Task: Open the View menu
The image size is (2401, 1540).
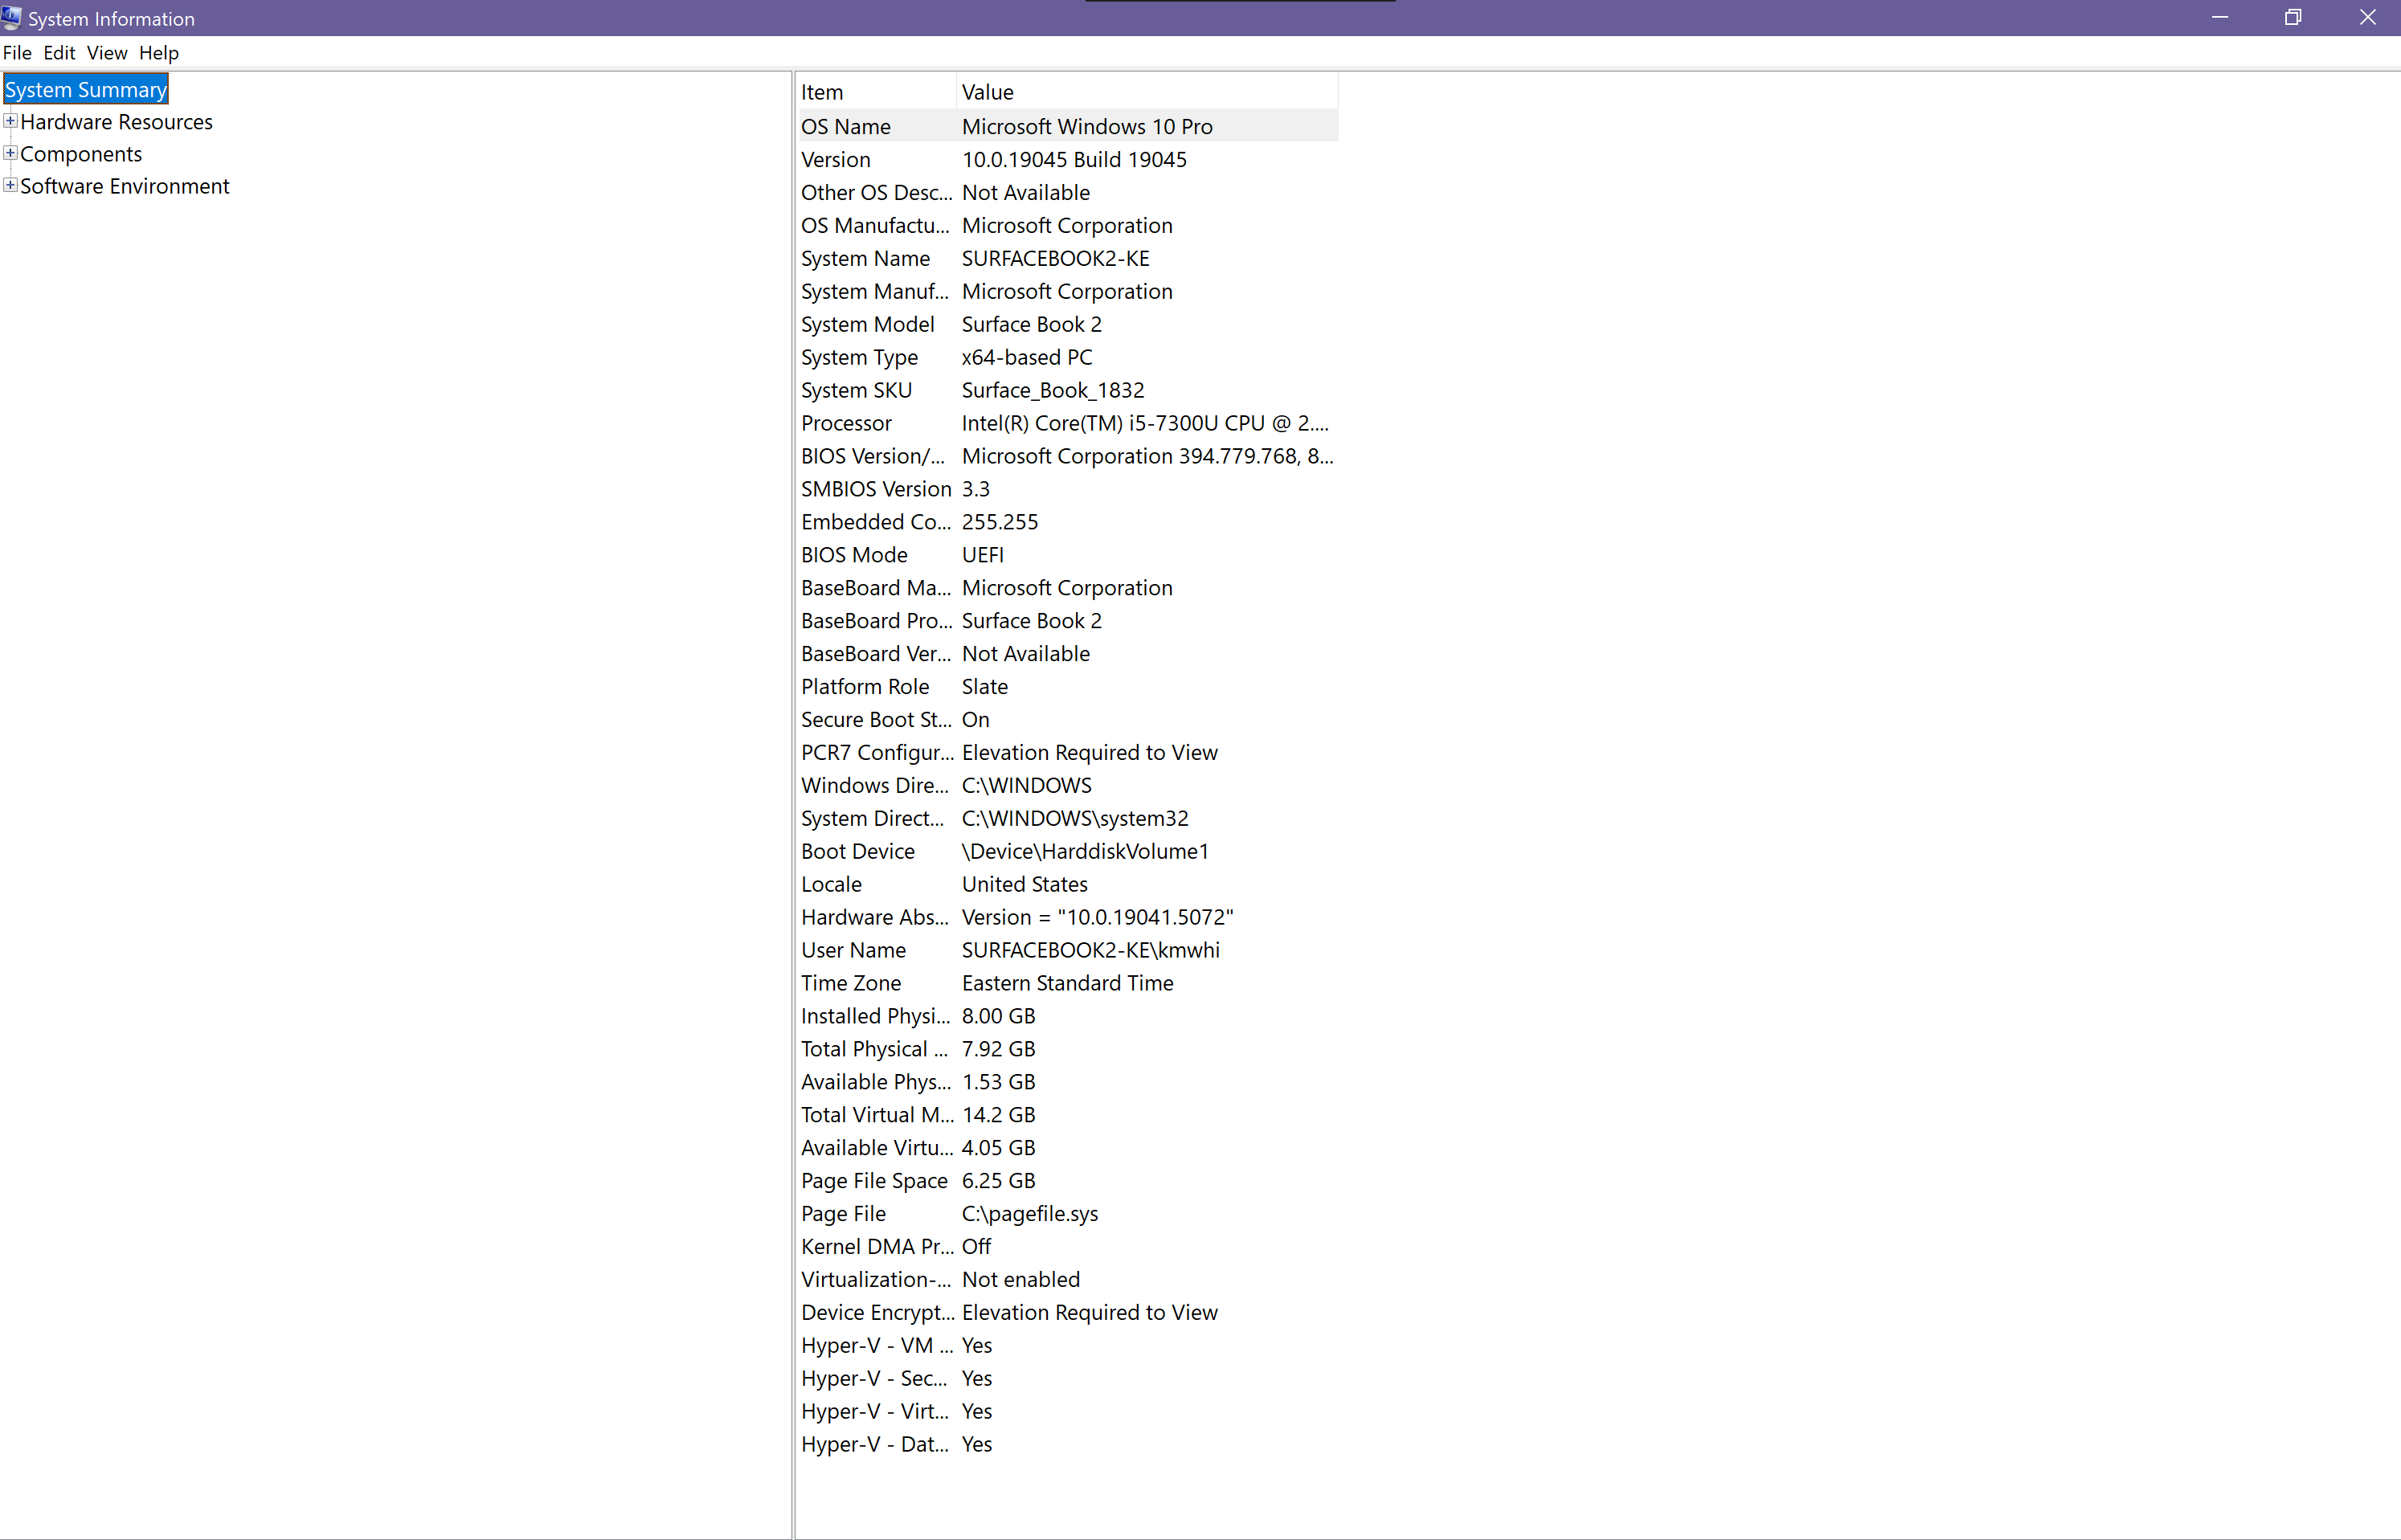Action: [x=106, y=53]
